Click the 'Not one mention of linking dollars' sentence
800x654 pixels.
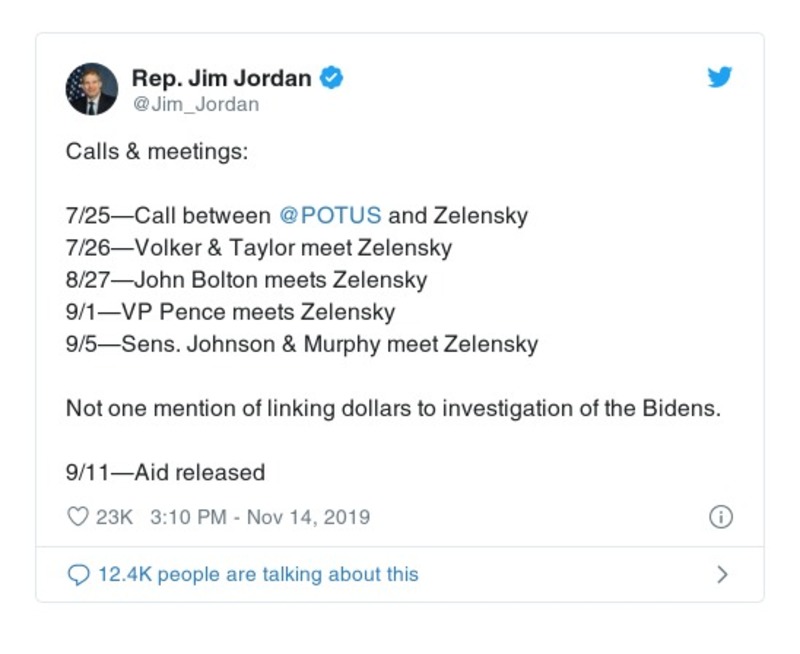pyautogui.click(x=393, y=408)
